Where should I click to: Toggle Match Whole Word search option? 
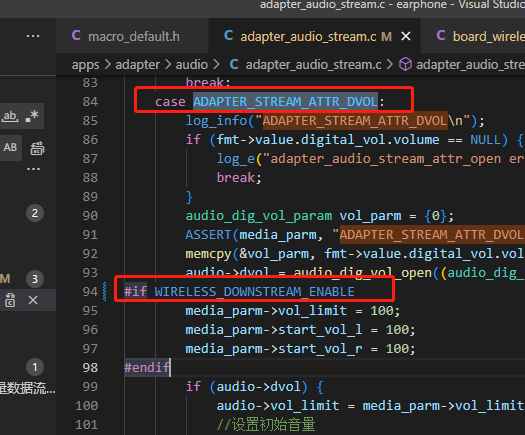pyautogui.click(x=10, y=116)
